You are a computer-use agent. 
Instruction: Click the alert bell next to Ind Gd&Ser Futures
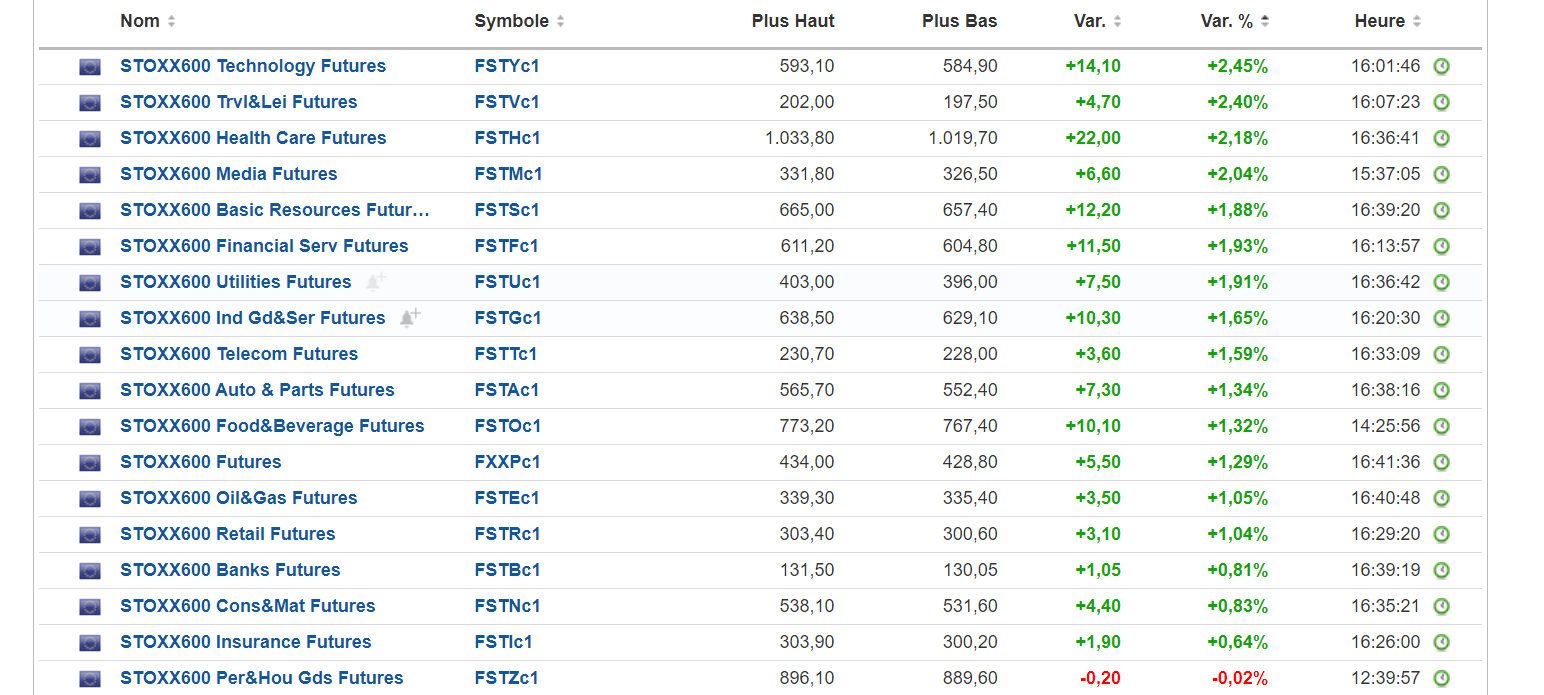[409, 318]
